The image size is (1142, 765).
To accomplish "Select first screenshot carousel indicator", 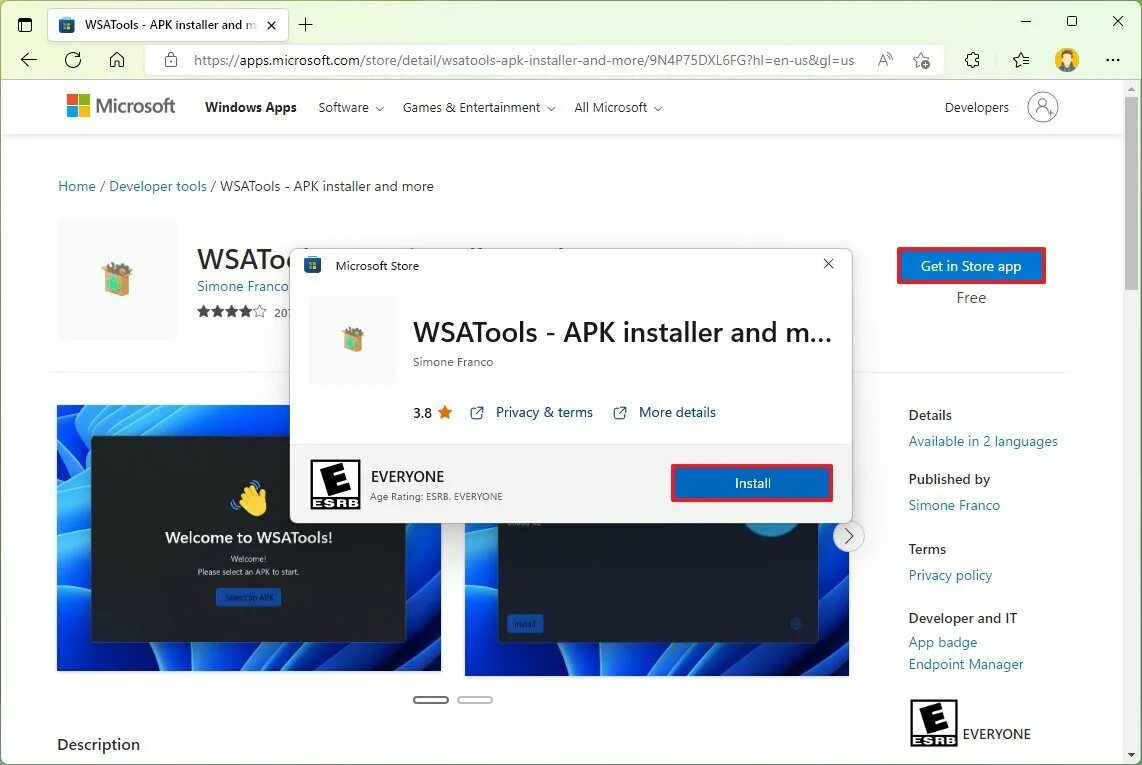I will click(x=430, y=700).
